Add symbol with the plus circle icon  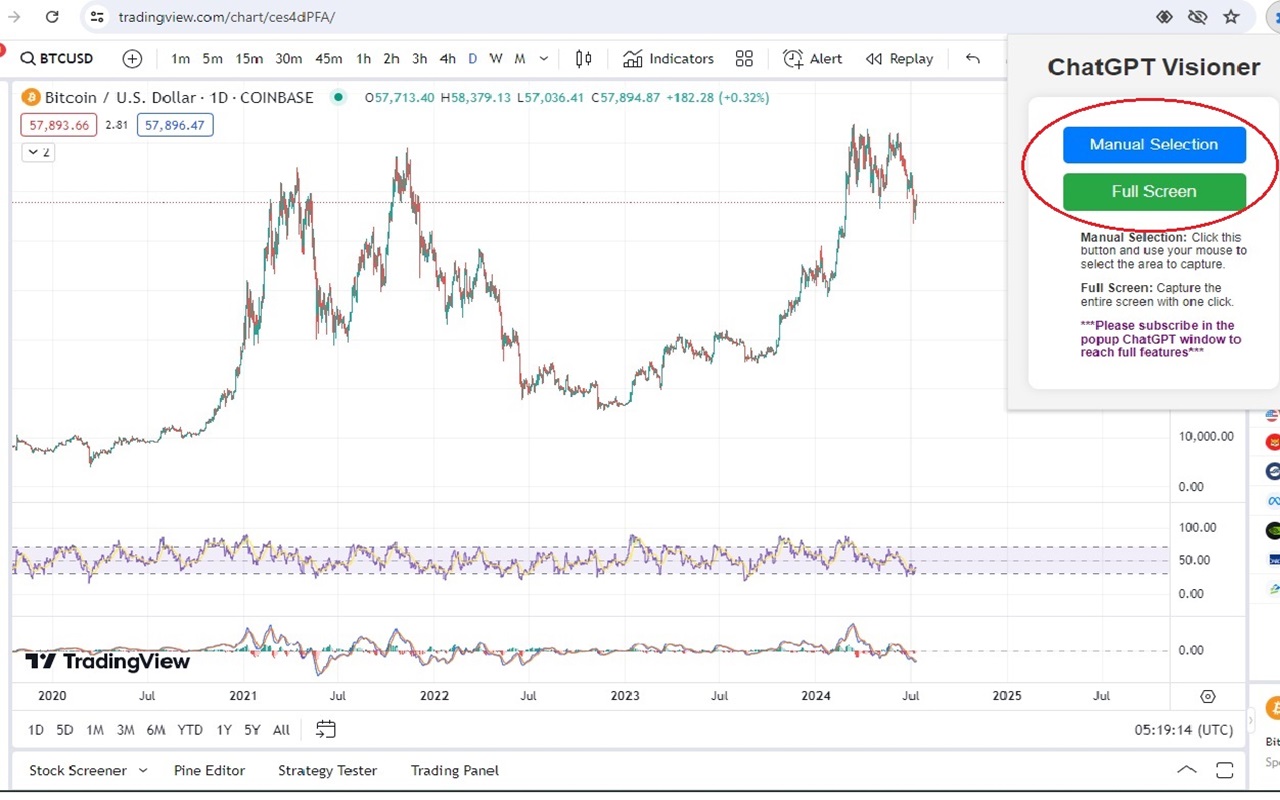click(x=132, y=59)
